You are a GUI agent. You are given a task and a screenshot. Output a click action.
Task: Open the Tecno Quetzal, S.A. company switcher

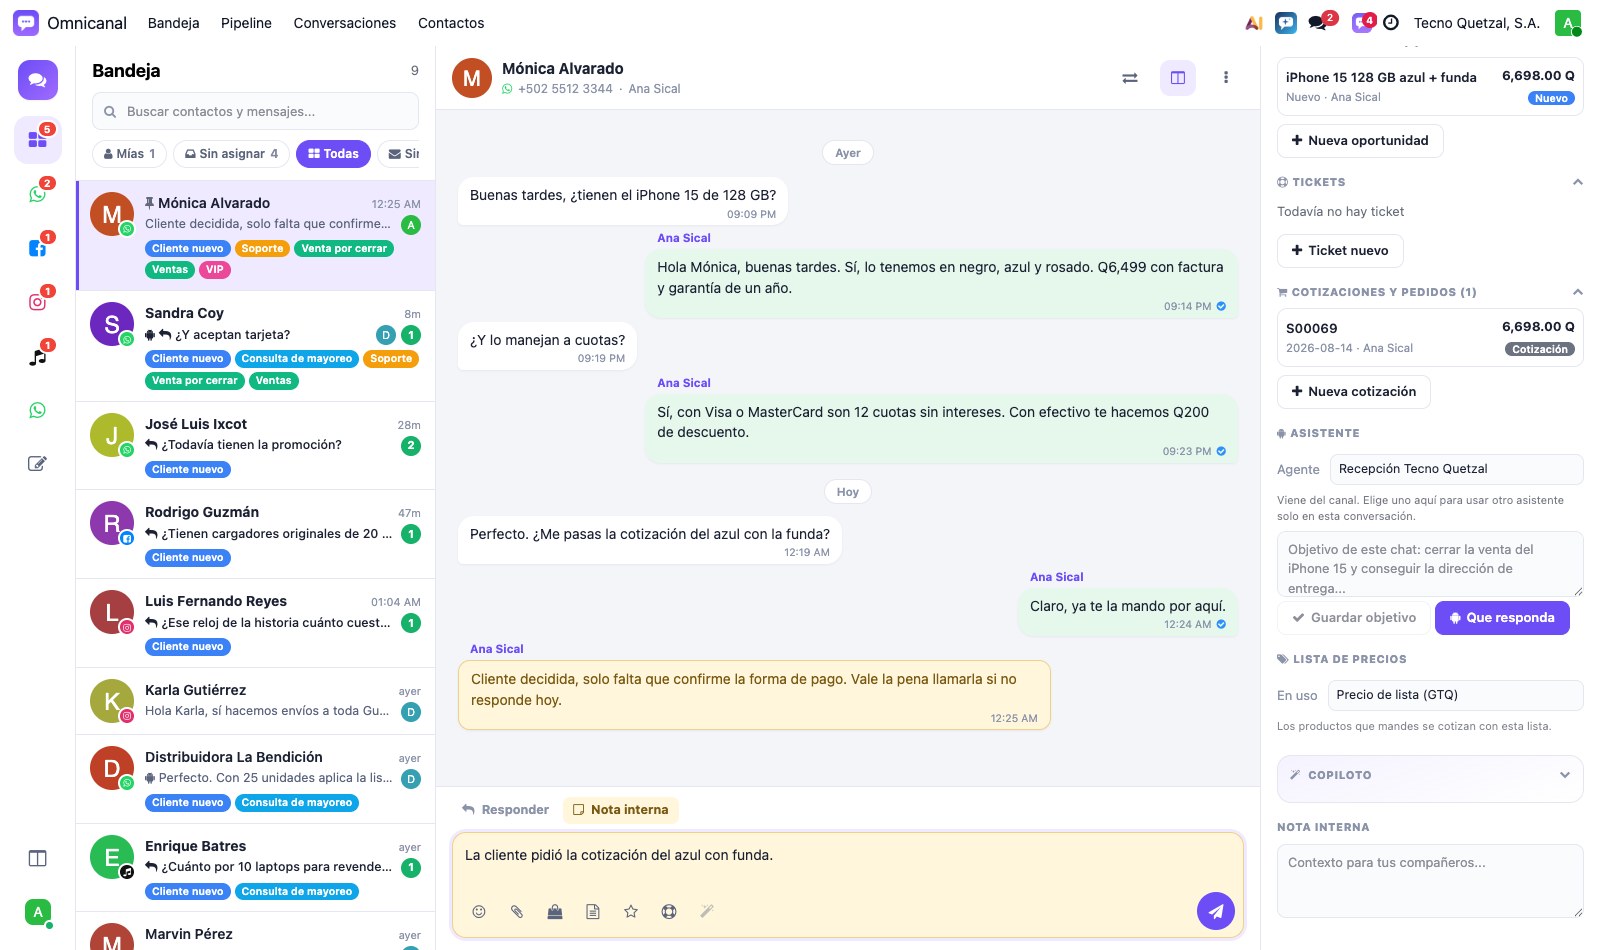(x=1476, y=23)
